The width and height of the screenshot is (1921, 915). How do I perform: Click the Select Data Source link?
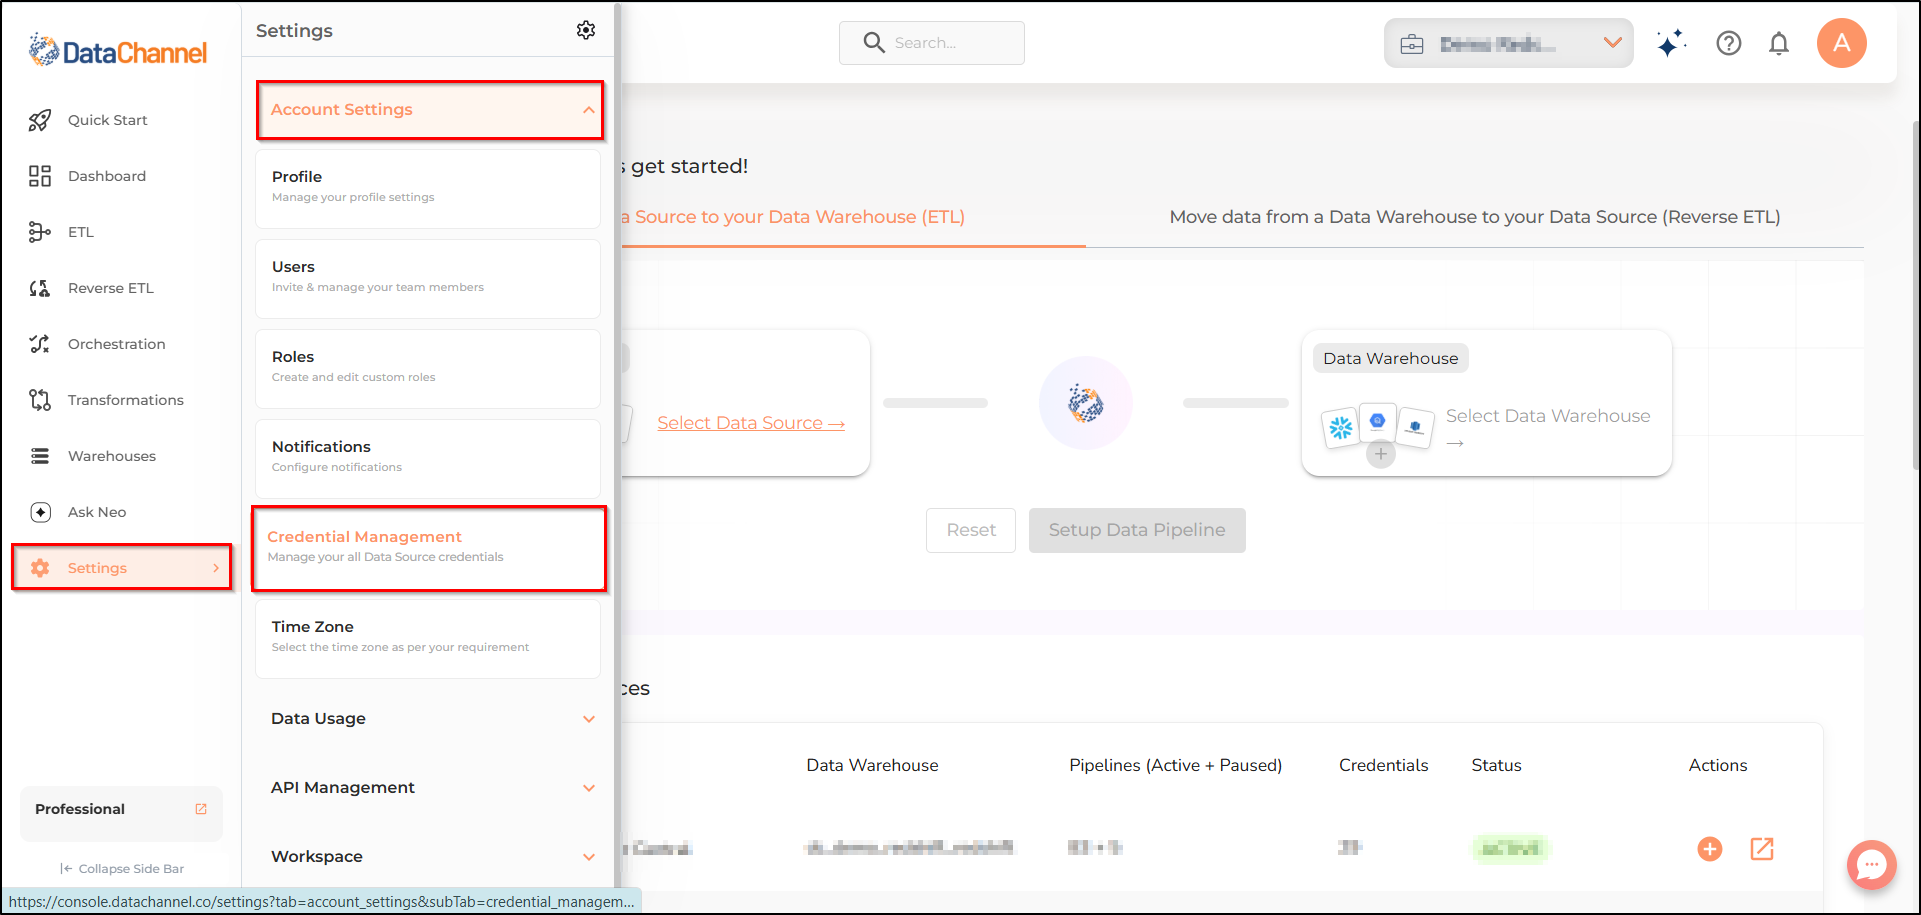[751, 423]
